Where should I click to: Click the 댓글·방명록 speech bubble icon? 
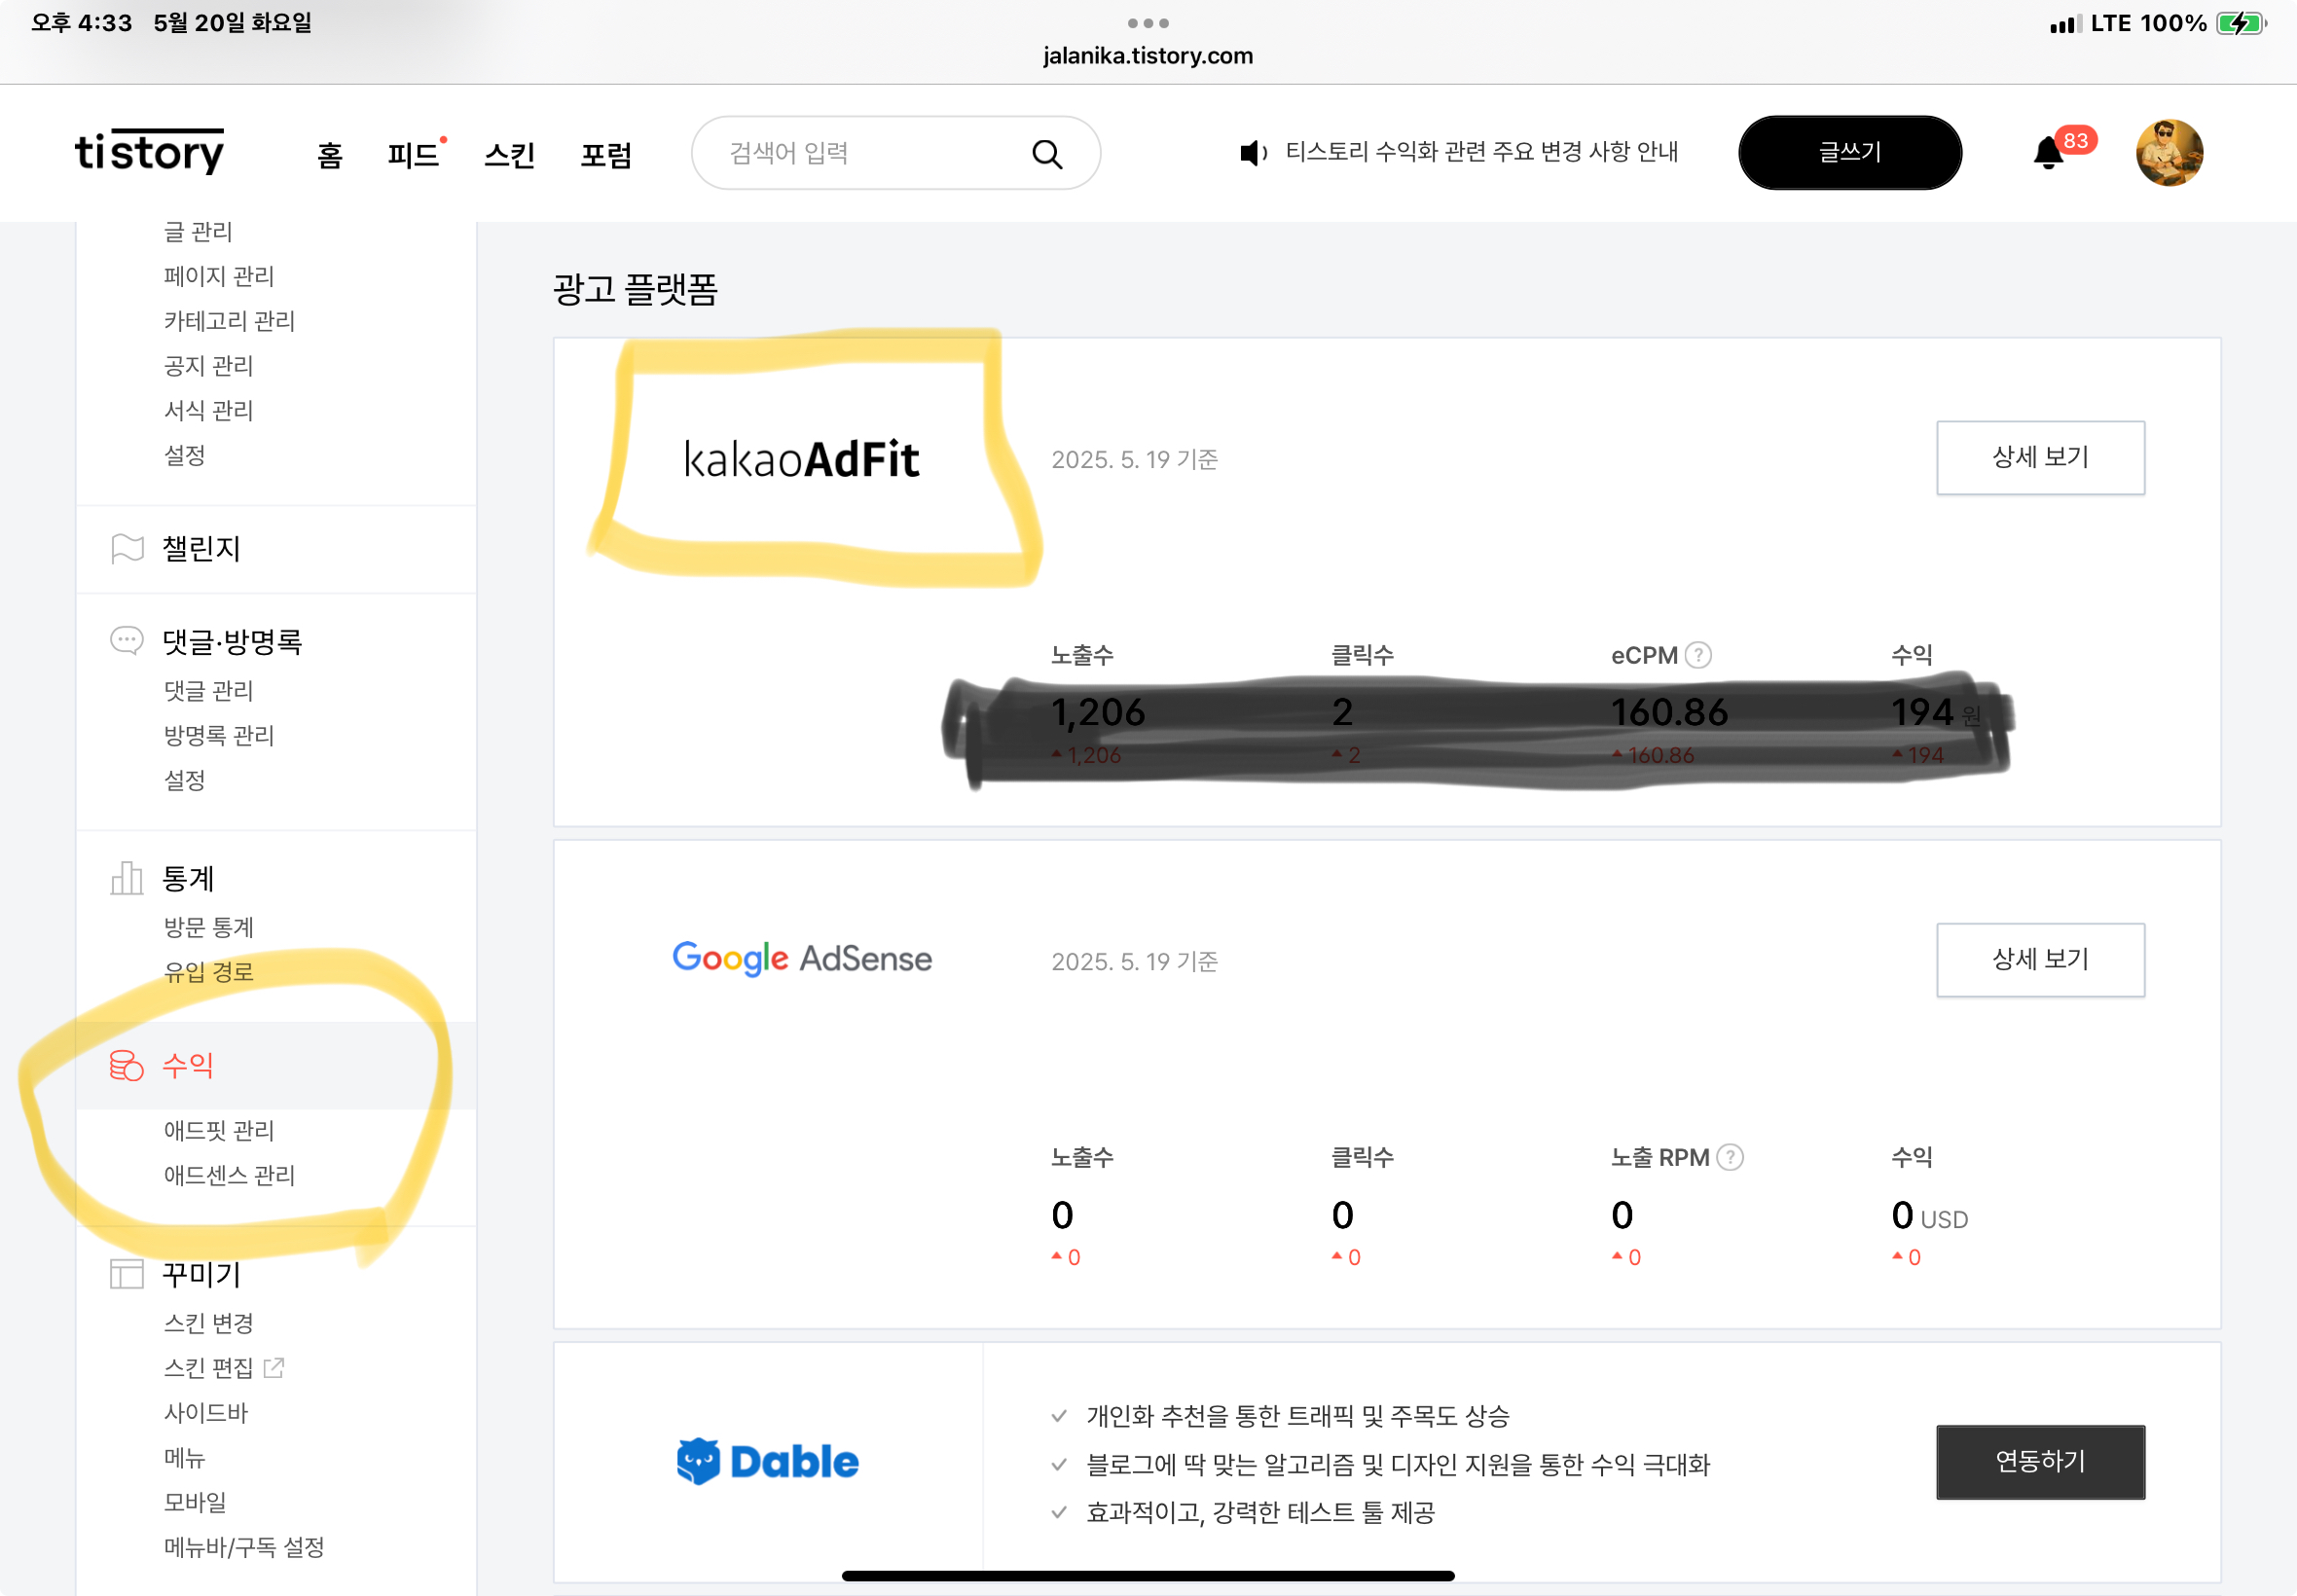click(x=127, y=641)
